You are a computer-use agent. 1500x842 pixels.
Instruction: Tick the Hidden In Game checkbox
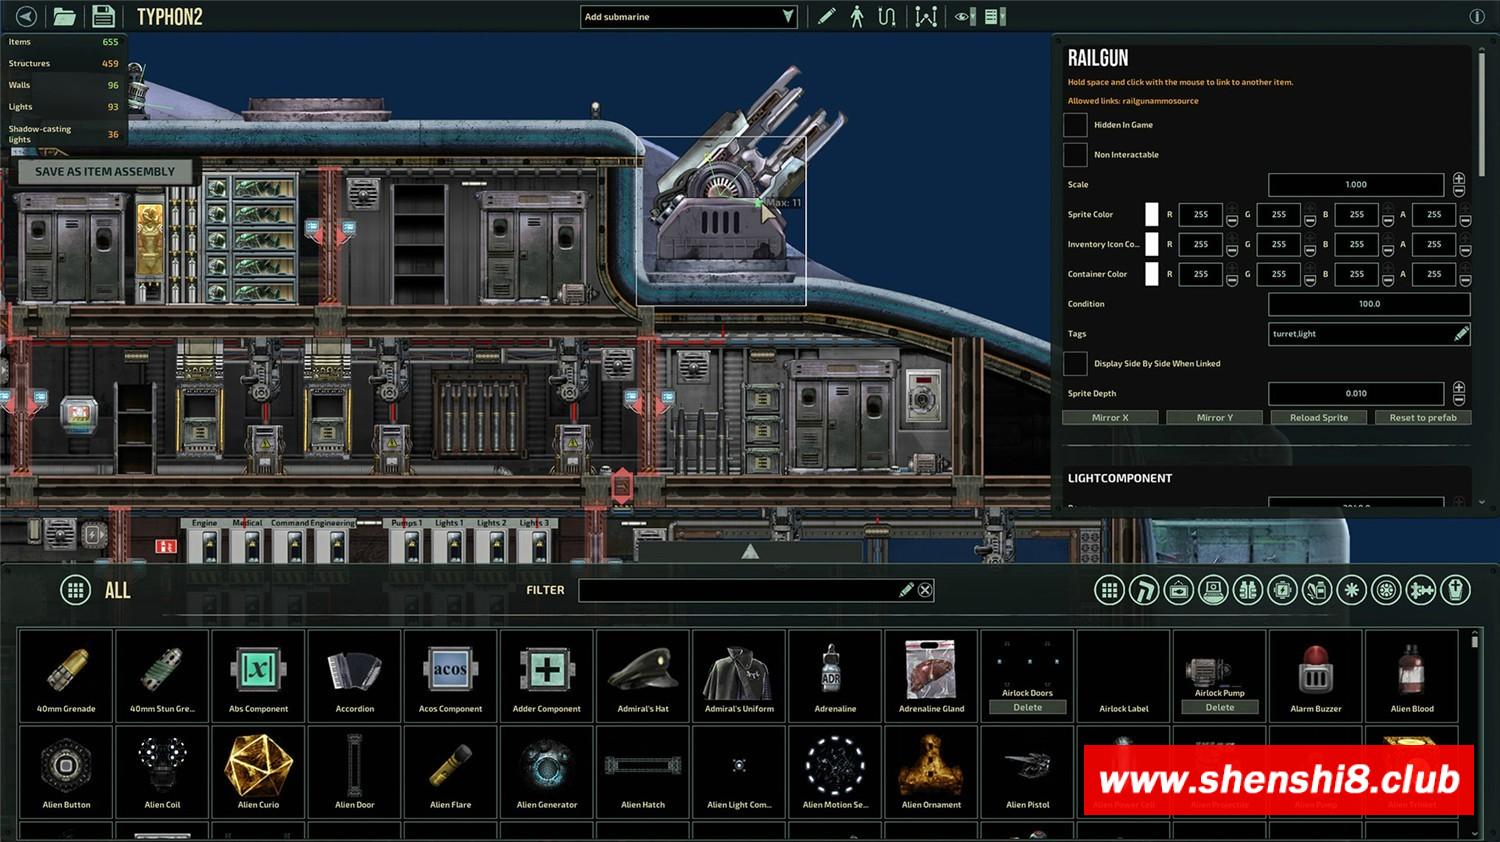1075,125
